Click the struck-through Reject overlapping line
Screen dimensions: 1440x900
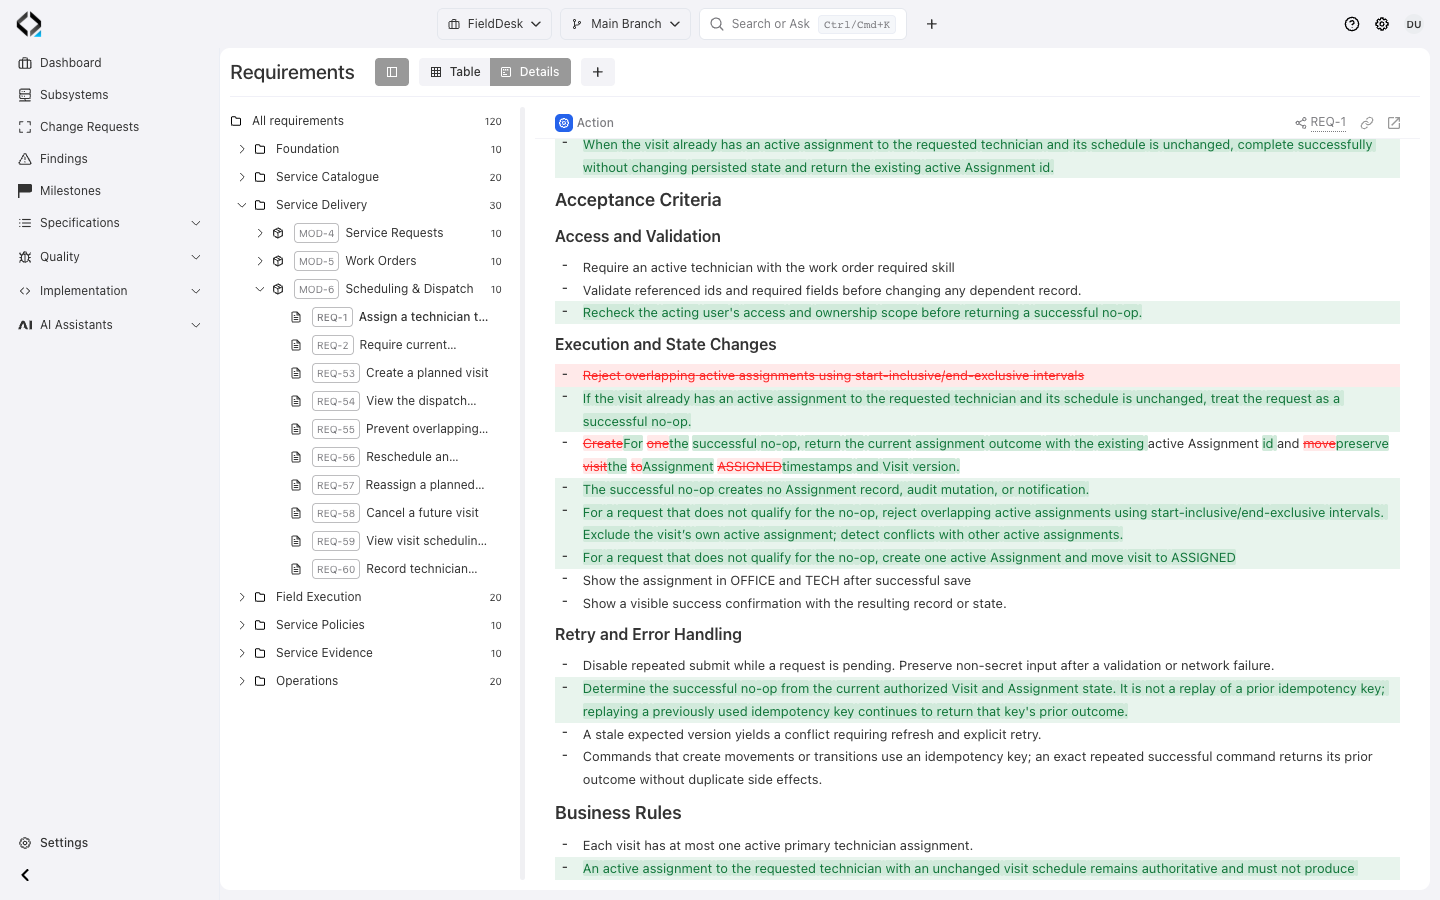point(833,376)
